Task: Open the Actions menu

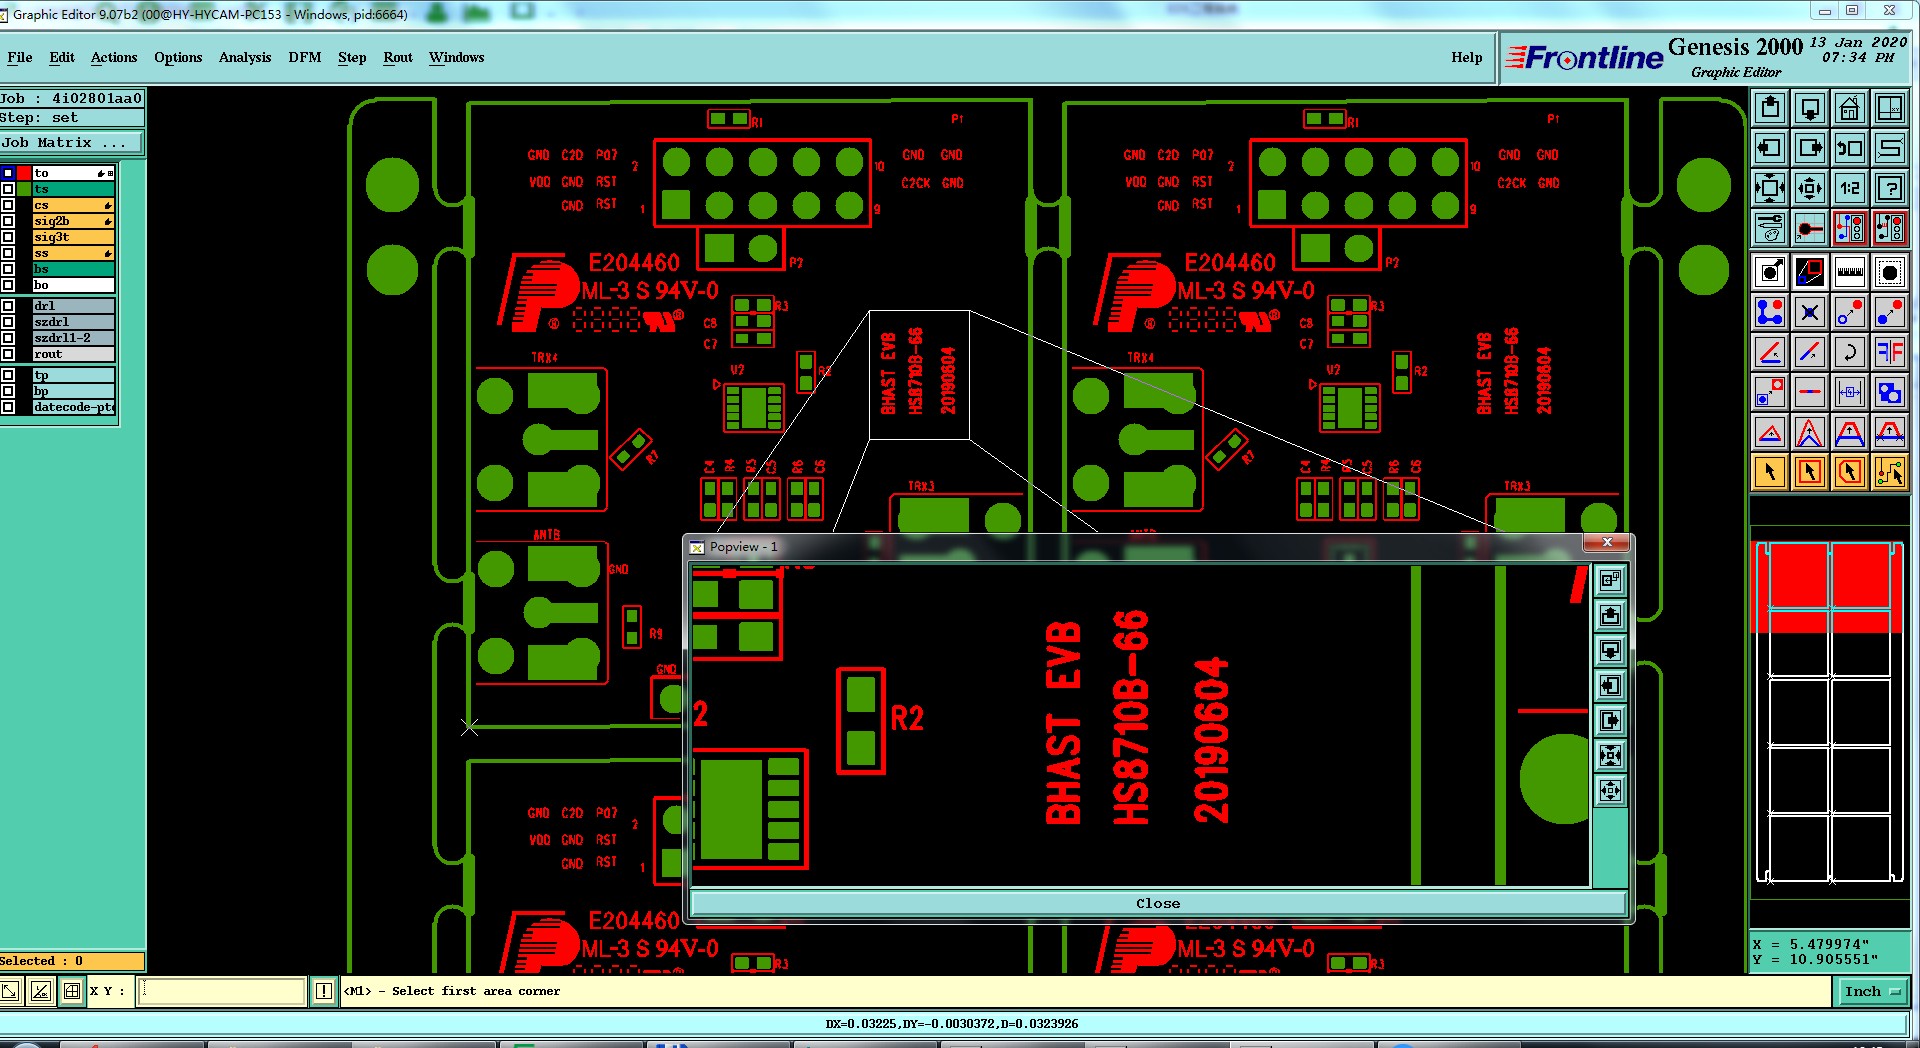Action: tap(114, 57)
